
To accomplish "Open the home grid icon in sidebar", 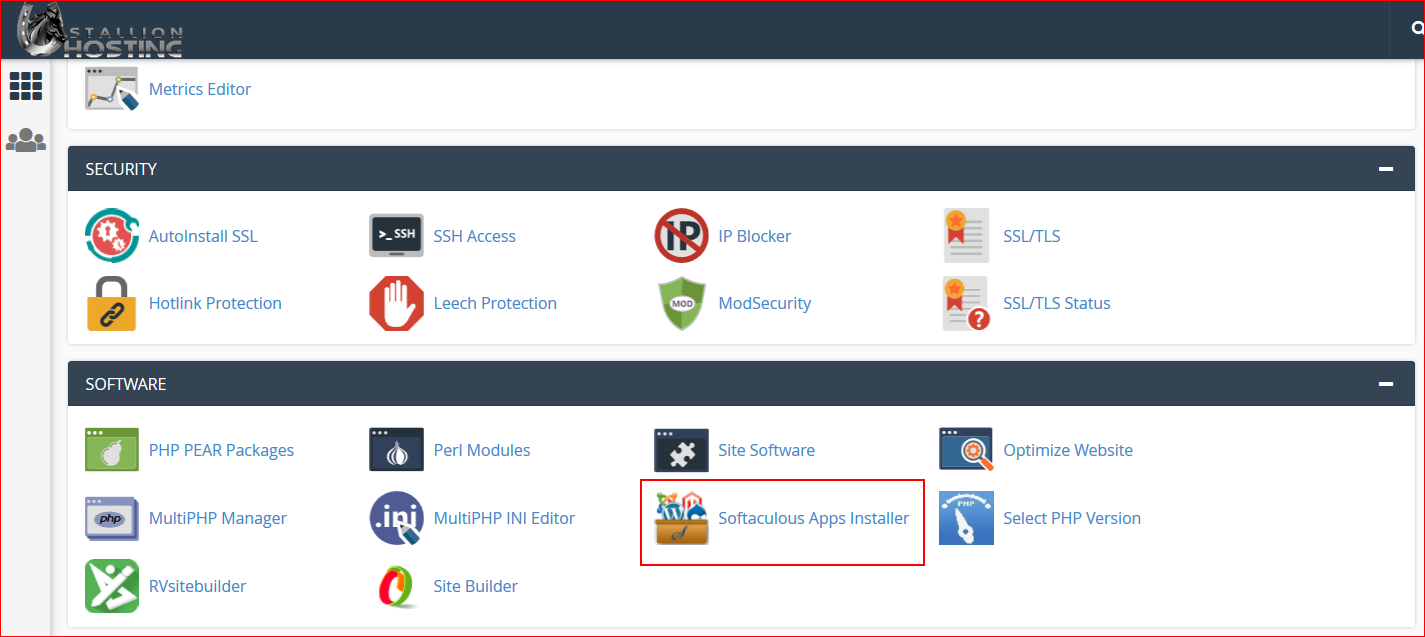I will [x=26, y=86].
